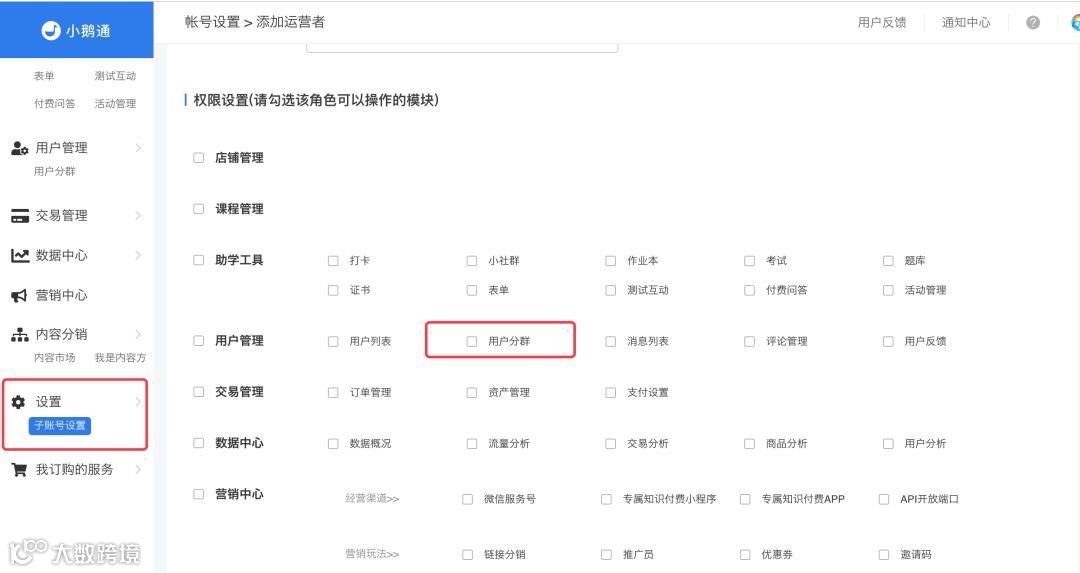Expand the 内容分销 sidebar chevron

coord(138,335)
